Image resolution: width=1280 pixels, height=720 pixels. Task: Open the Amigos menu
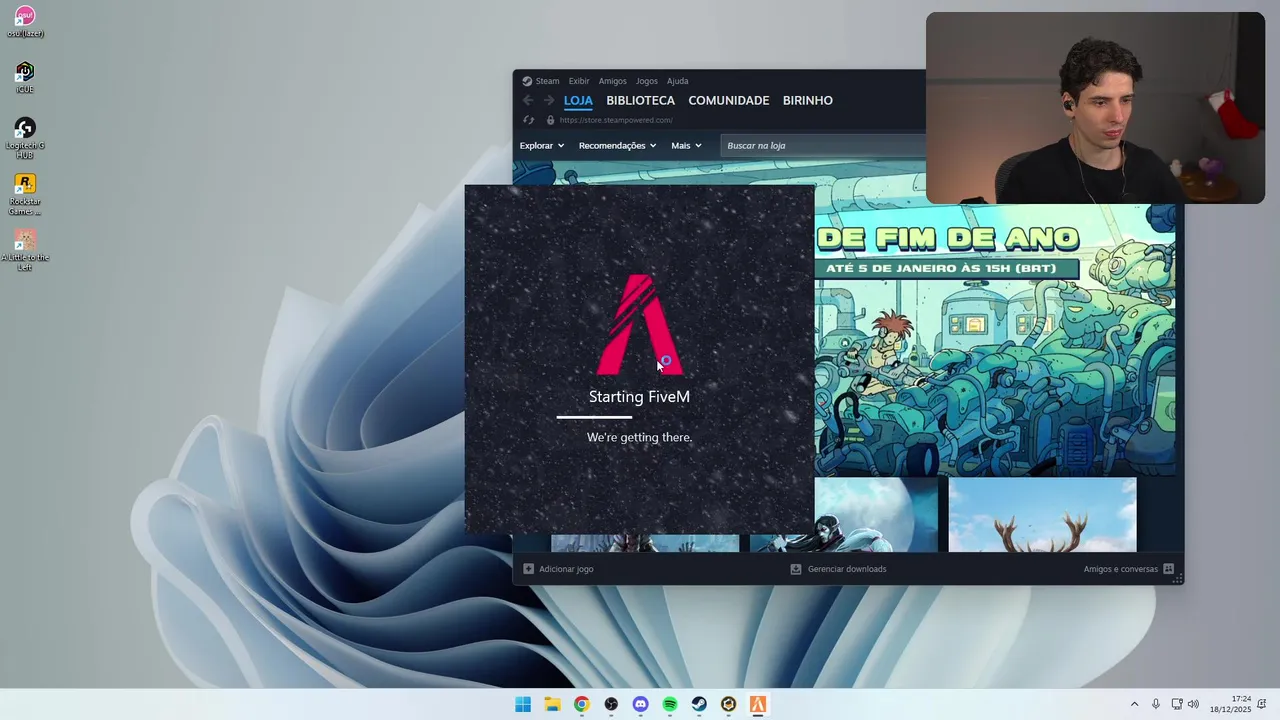point(612,81)
